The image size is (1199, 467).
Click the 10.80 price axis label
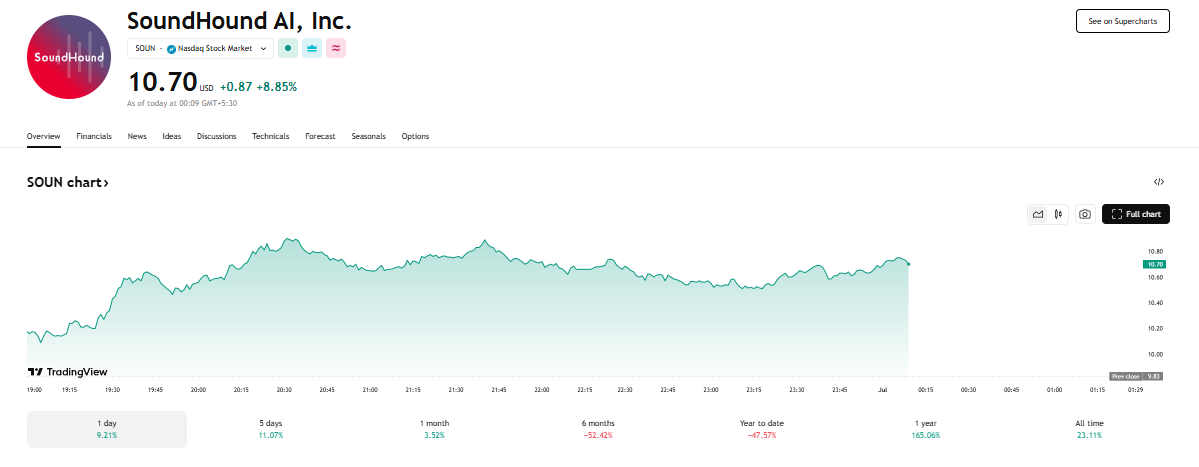1155,251
